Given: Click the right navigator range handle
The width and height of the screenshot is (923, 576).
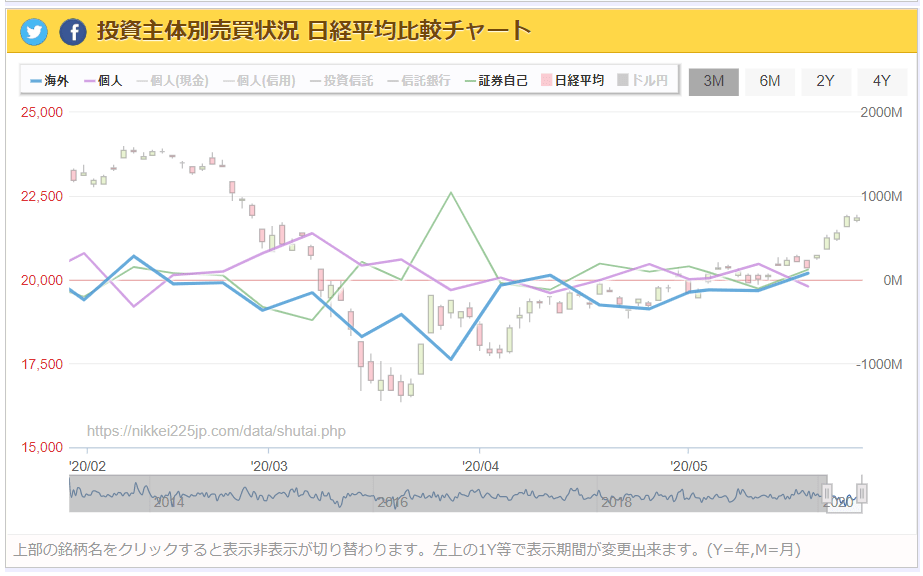Looking at the screenshot, I should click(862, 493).
